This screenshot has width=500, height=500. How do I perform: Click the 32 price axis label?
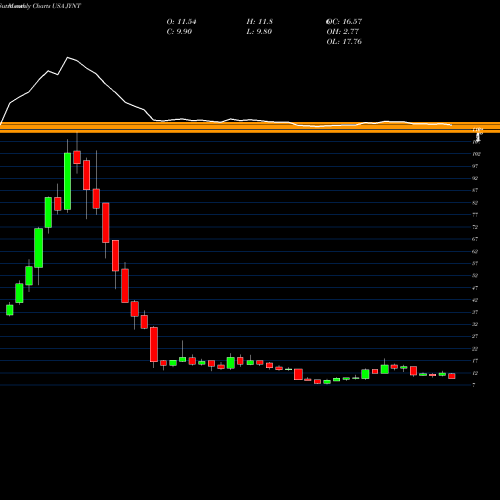point(475,324)
